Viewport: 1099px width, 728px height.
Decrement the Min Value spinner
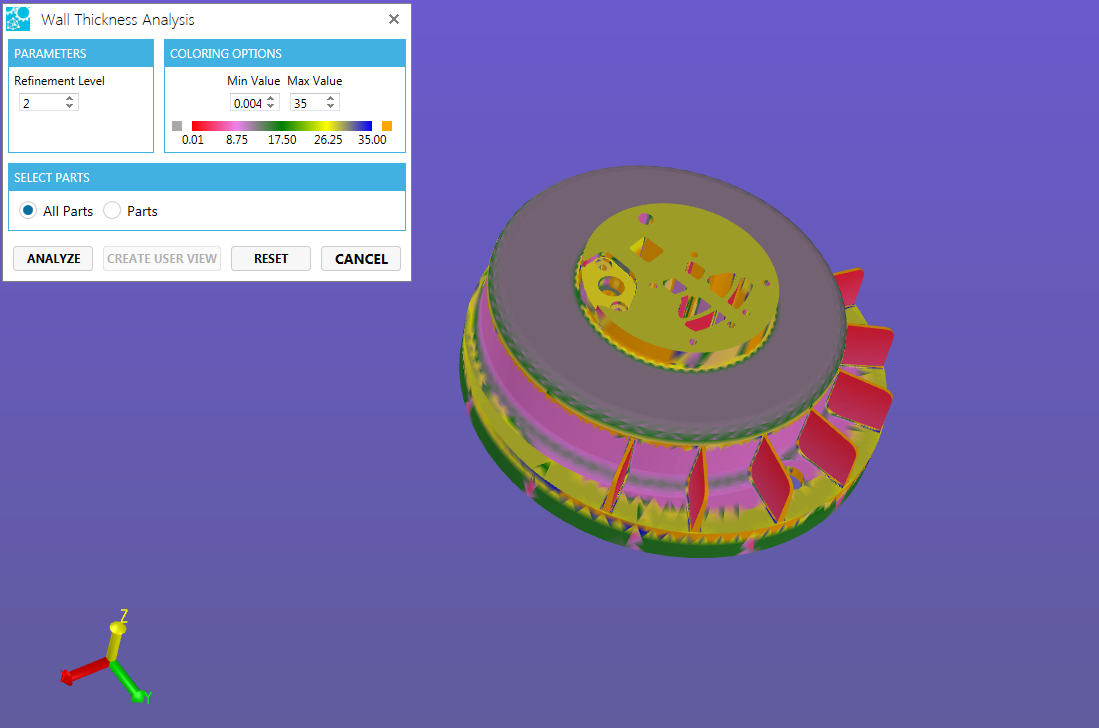[270, 106]
